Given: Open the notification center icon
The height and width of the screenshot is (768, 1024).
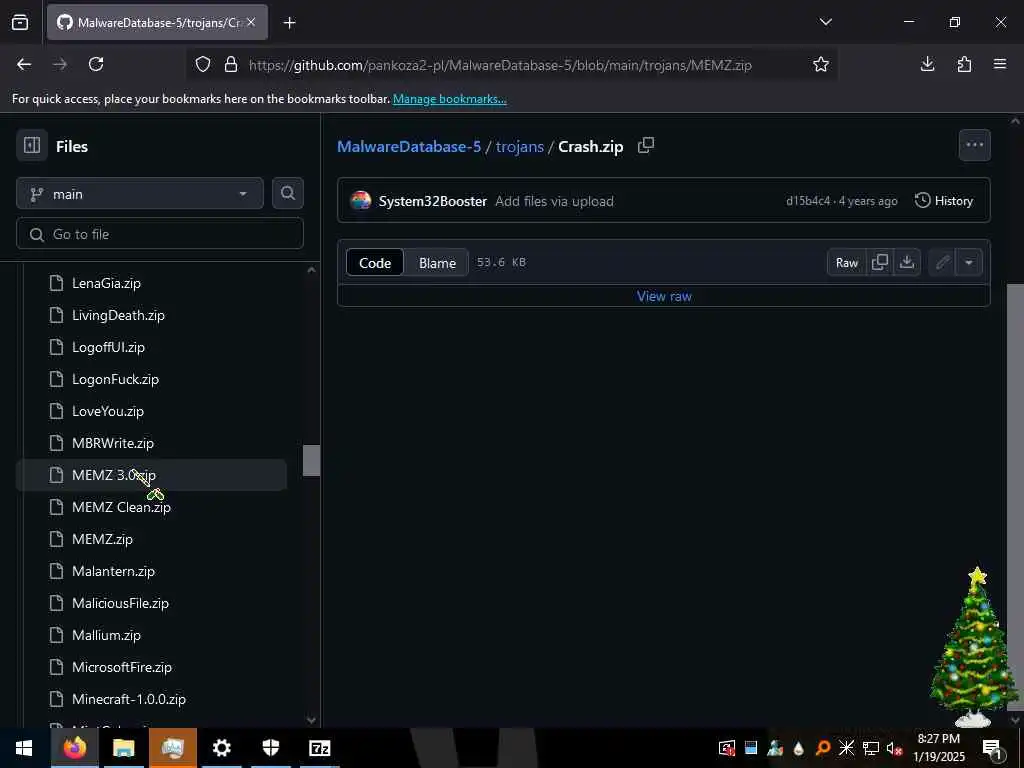Looking at the screenshot, I should (992, 748).
